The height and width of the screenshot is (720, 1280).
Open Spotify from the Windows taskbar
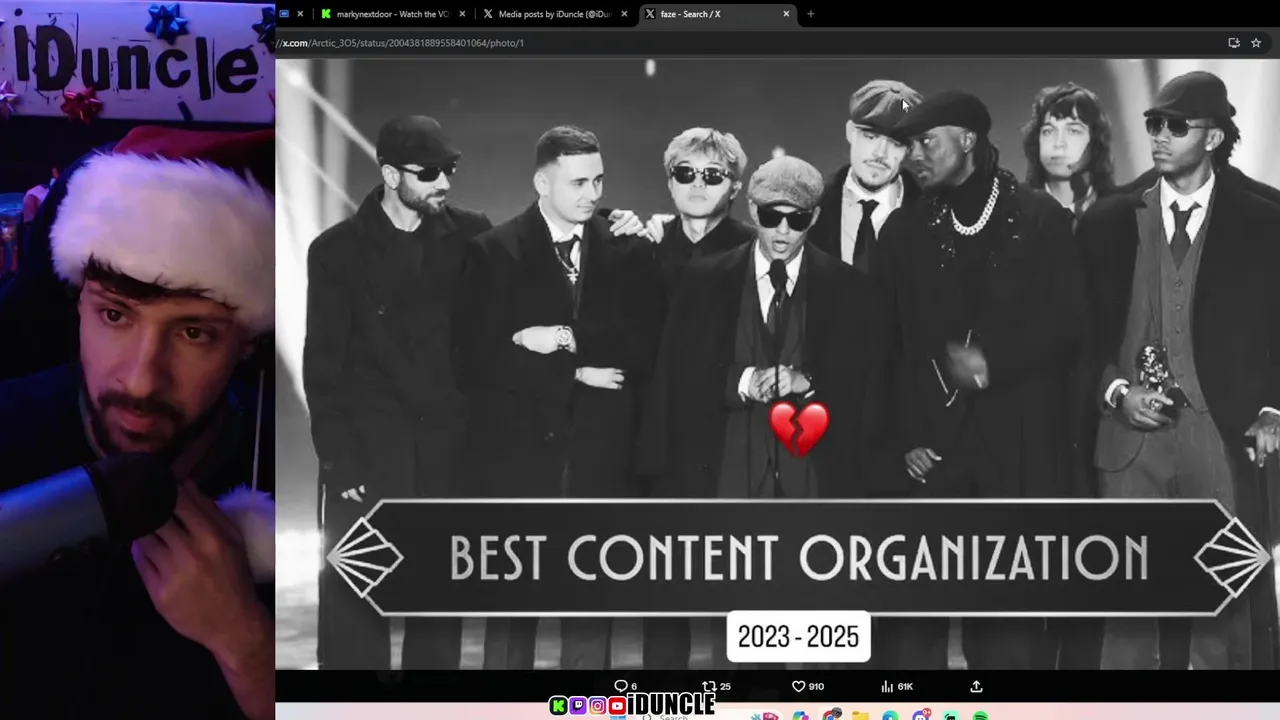[980, 716]
